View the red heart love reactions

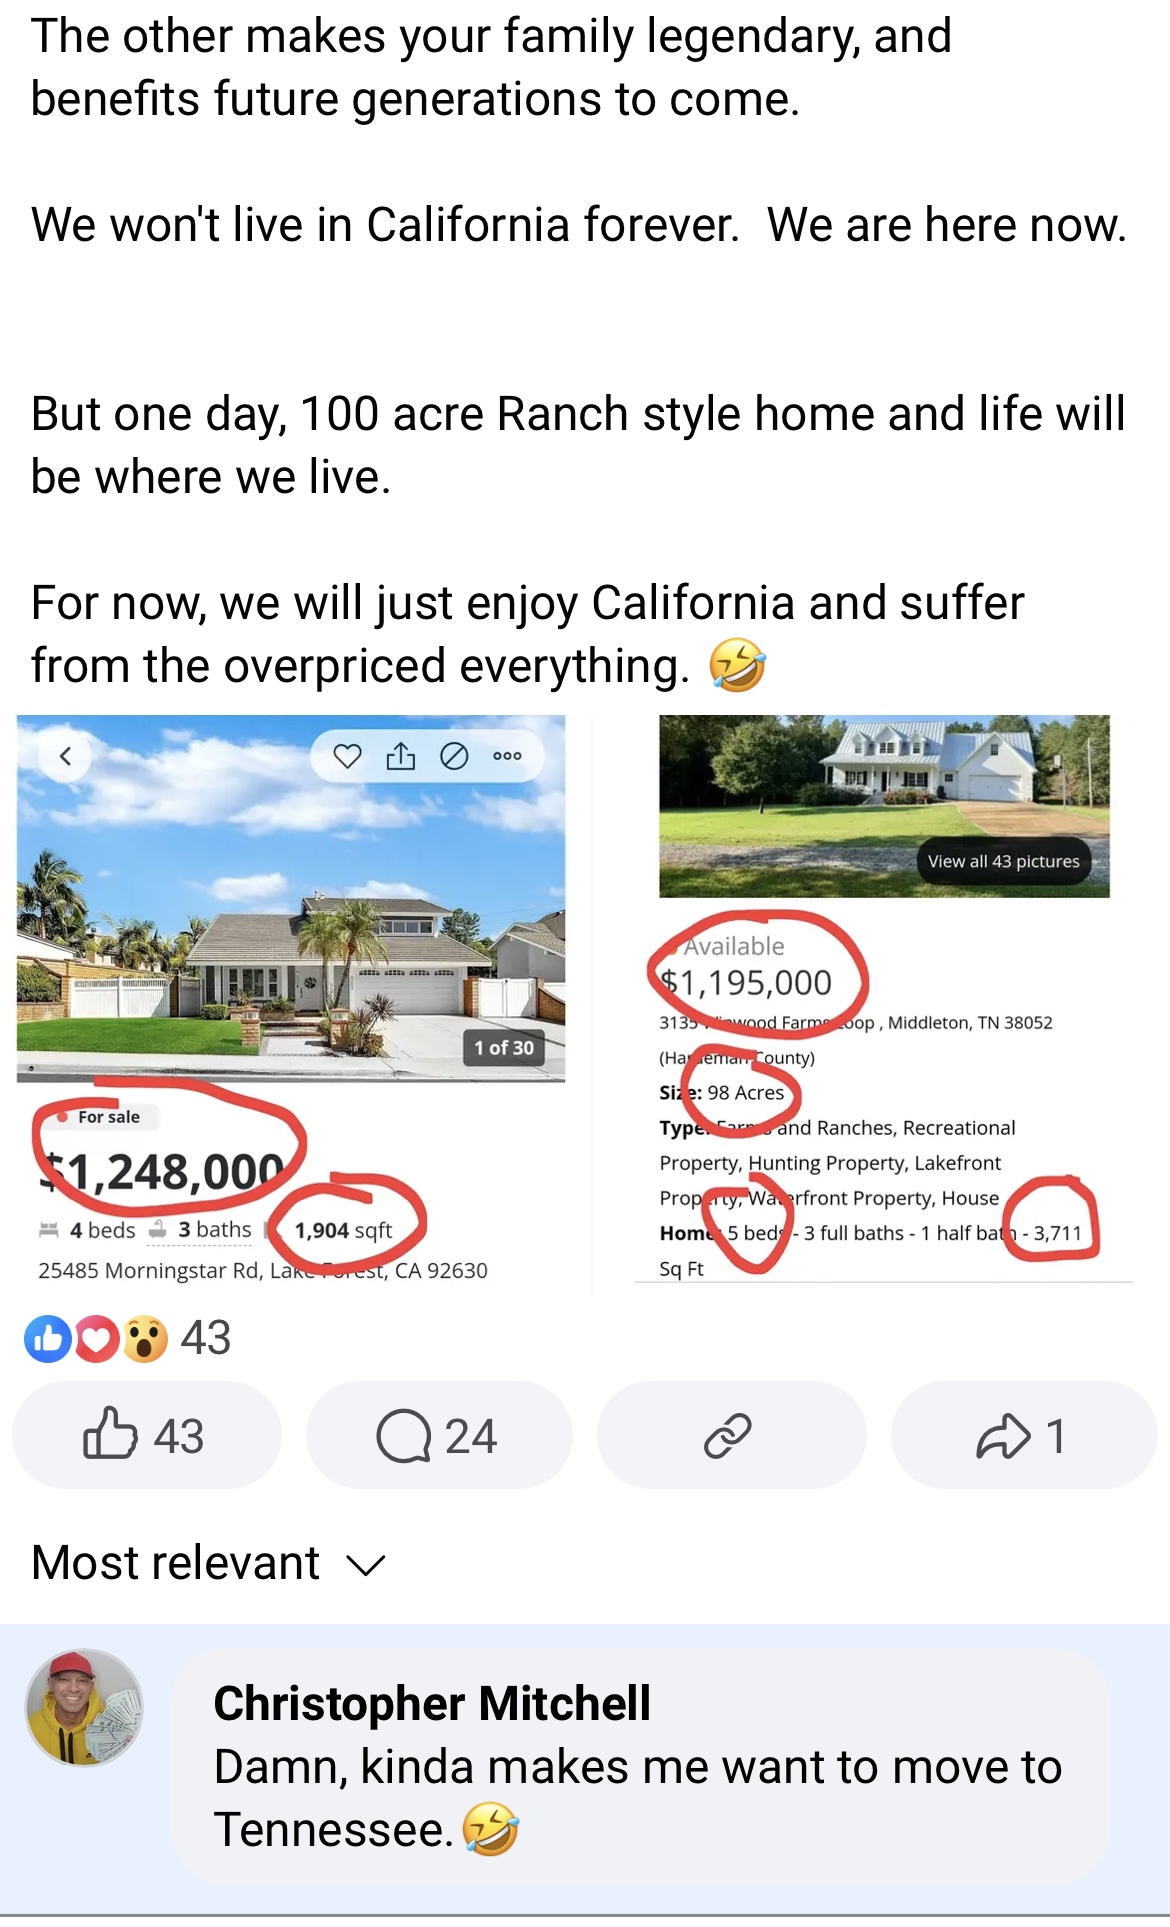(97, 1339)
